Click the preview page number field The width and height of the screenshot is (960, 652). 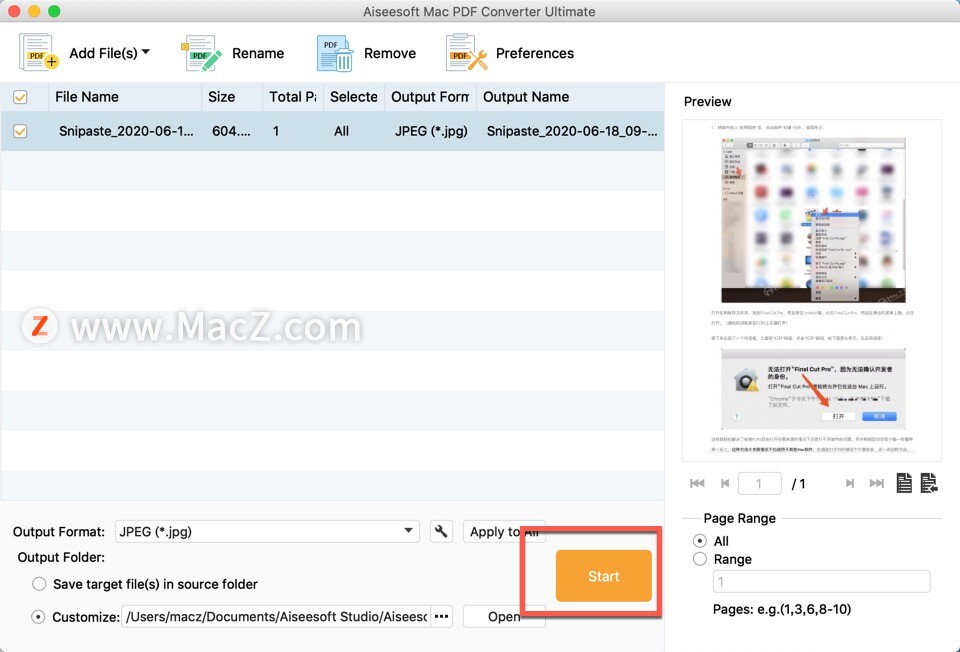tap(759, 484)
